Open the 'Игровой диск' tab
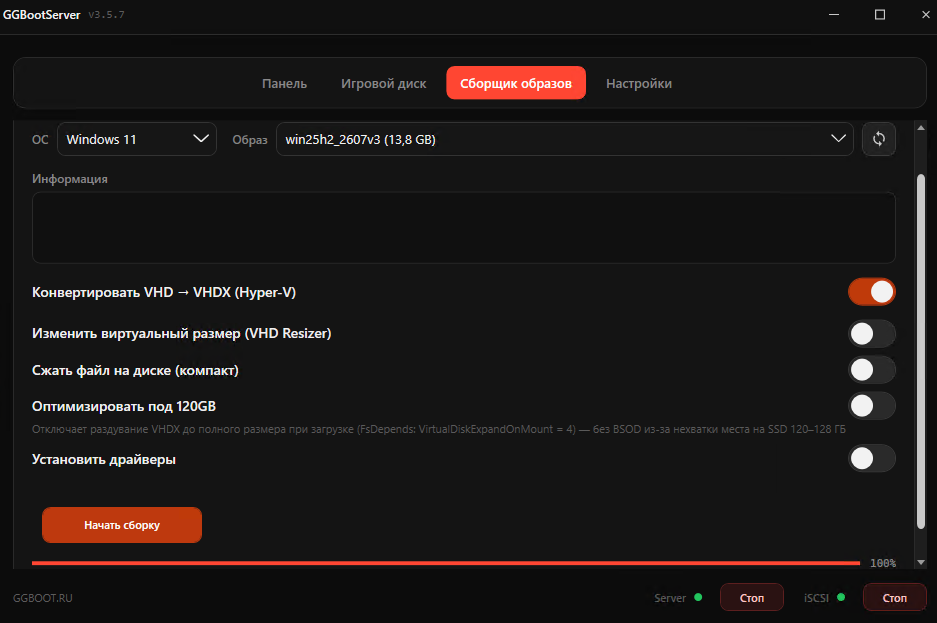 (384, 84)
